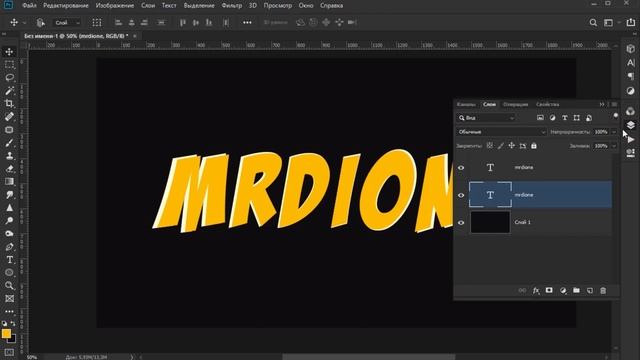640x360 pixels.
Task: Select the Zoom tool in left toolbar
Action: pos(9,286)
